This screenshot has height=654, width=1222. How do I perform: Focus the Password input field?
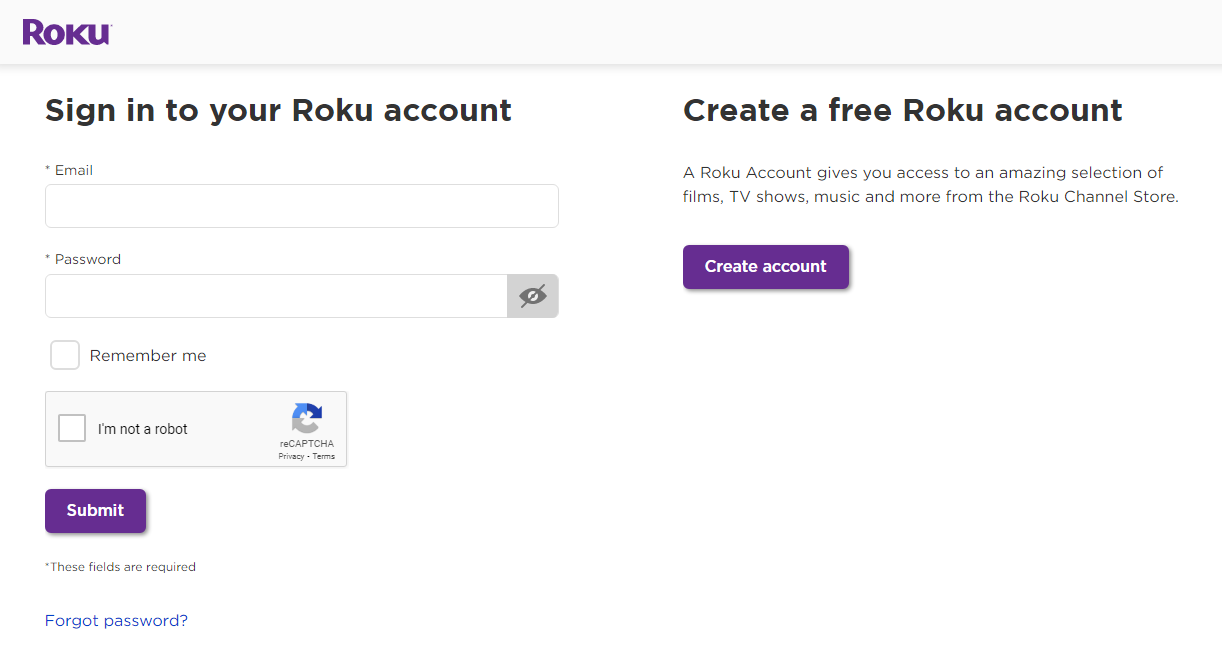coord(276,296)
